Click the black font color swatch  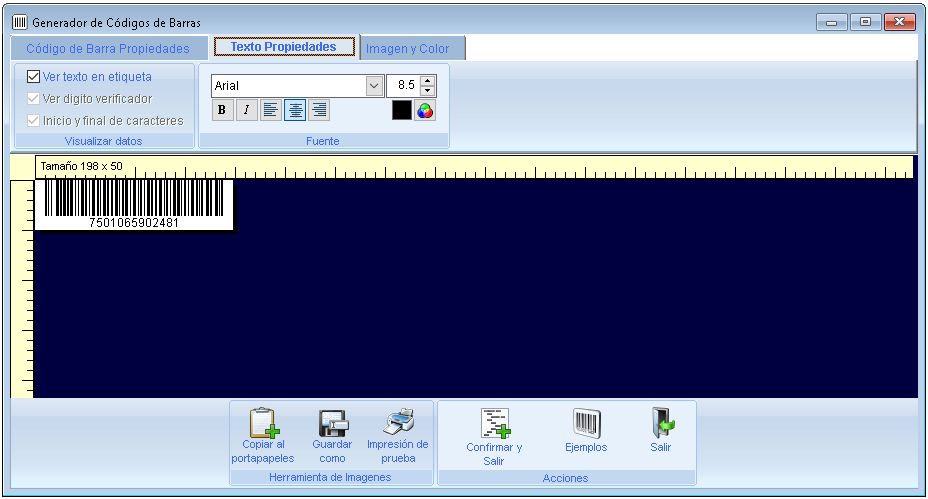pyautogui.click(x=401, y=111)
